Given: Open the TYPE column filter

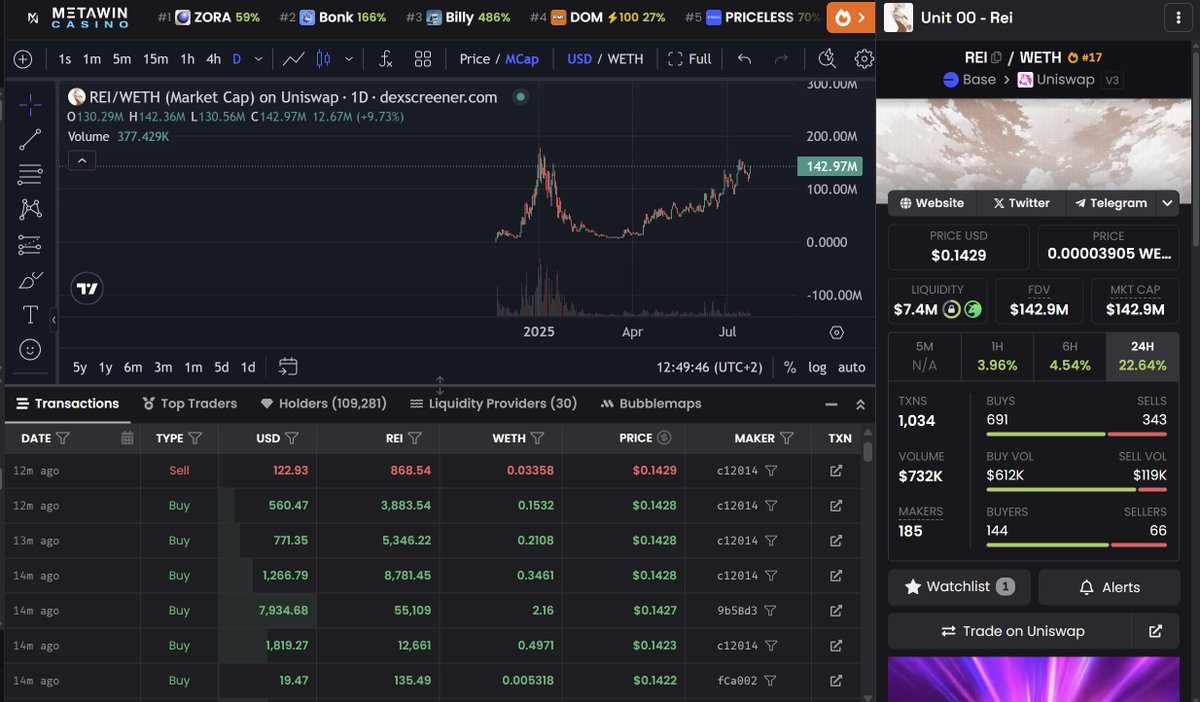Looking at the screenshot, I should [x=195, y=438].
